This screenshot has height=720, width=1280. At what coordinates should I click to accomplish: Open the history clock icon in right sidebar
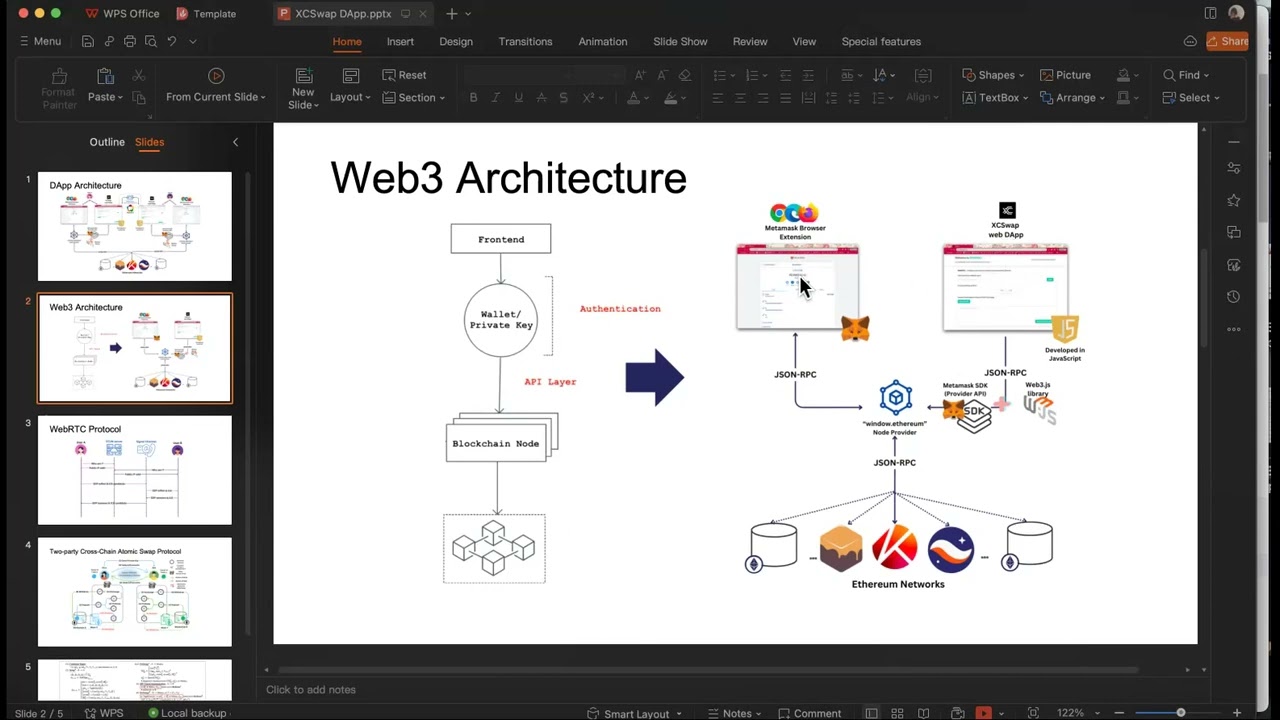[1233, 297]
